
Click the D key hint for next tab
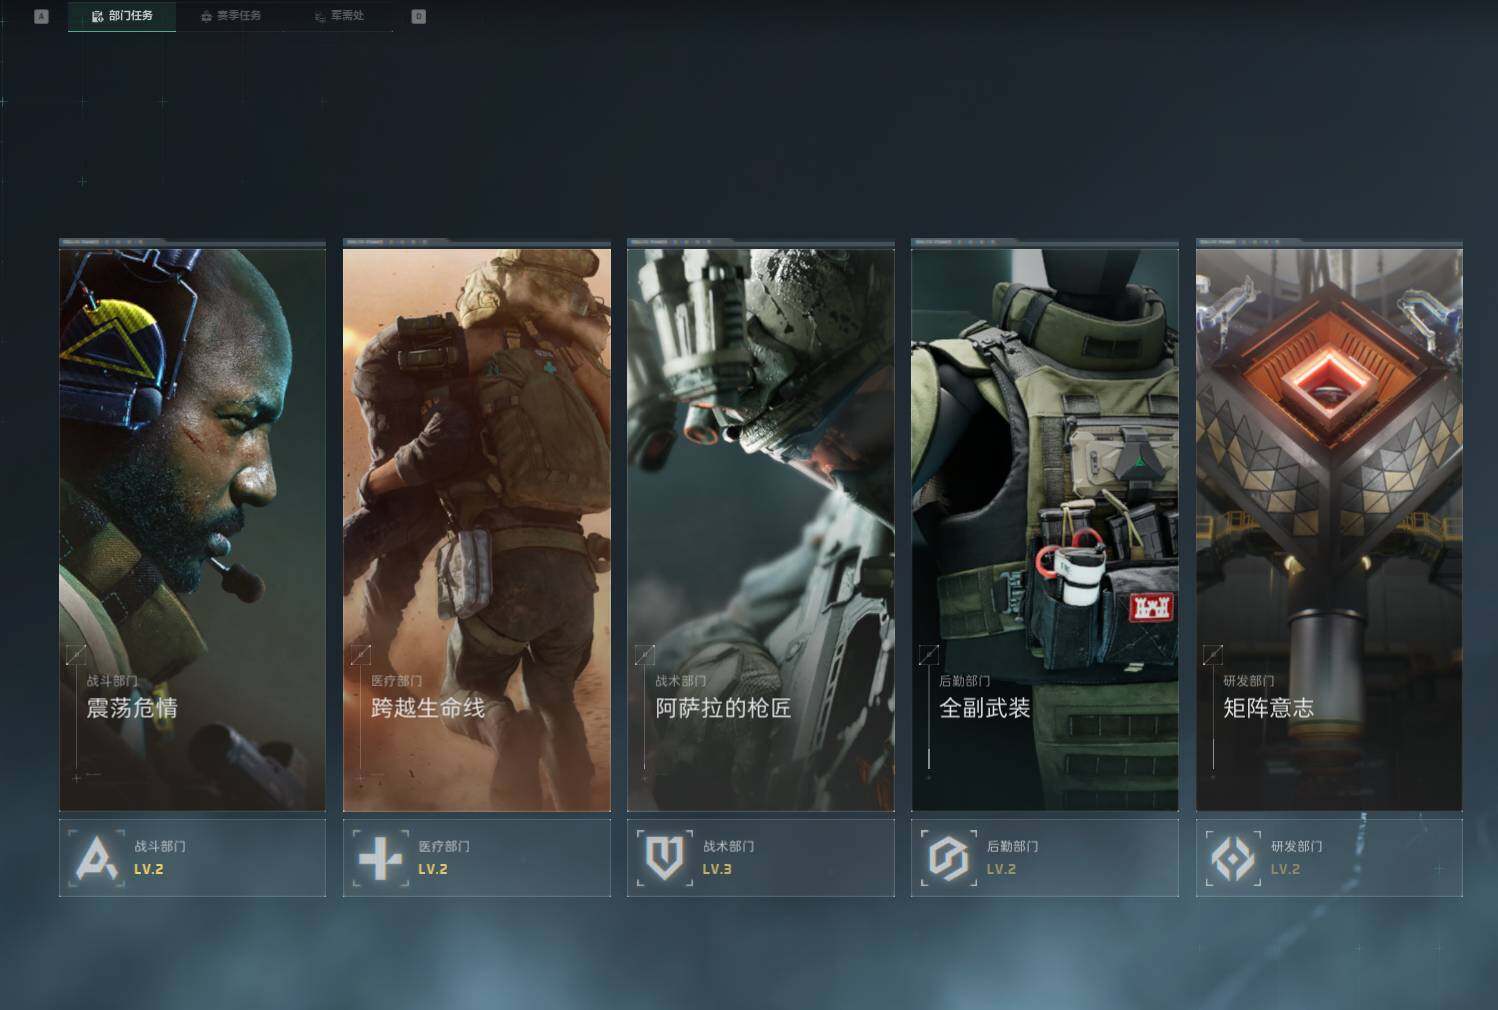(x=418, y=16)
